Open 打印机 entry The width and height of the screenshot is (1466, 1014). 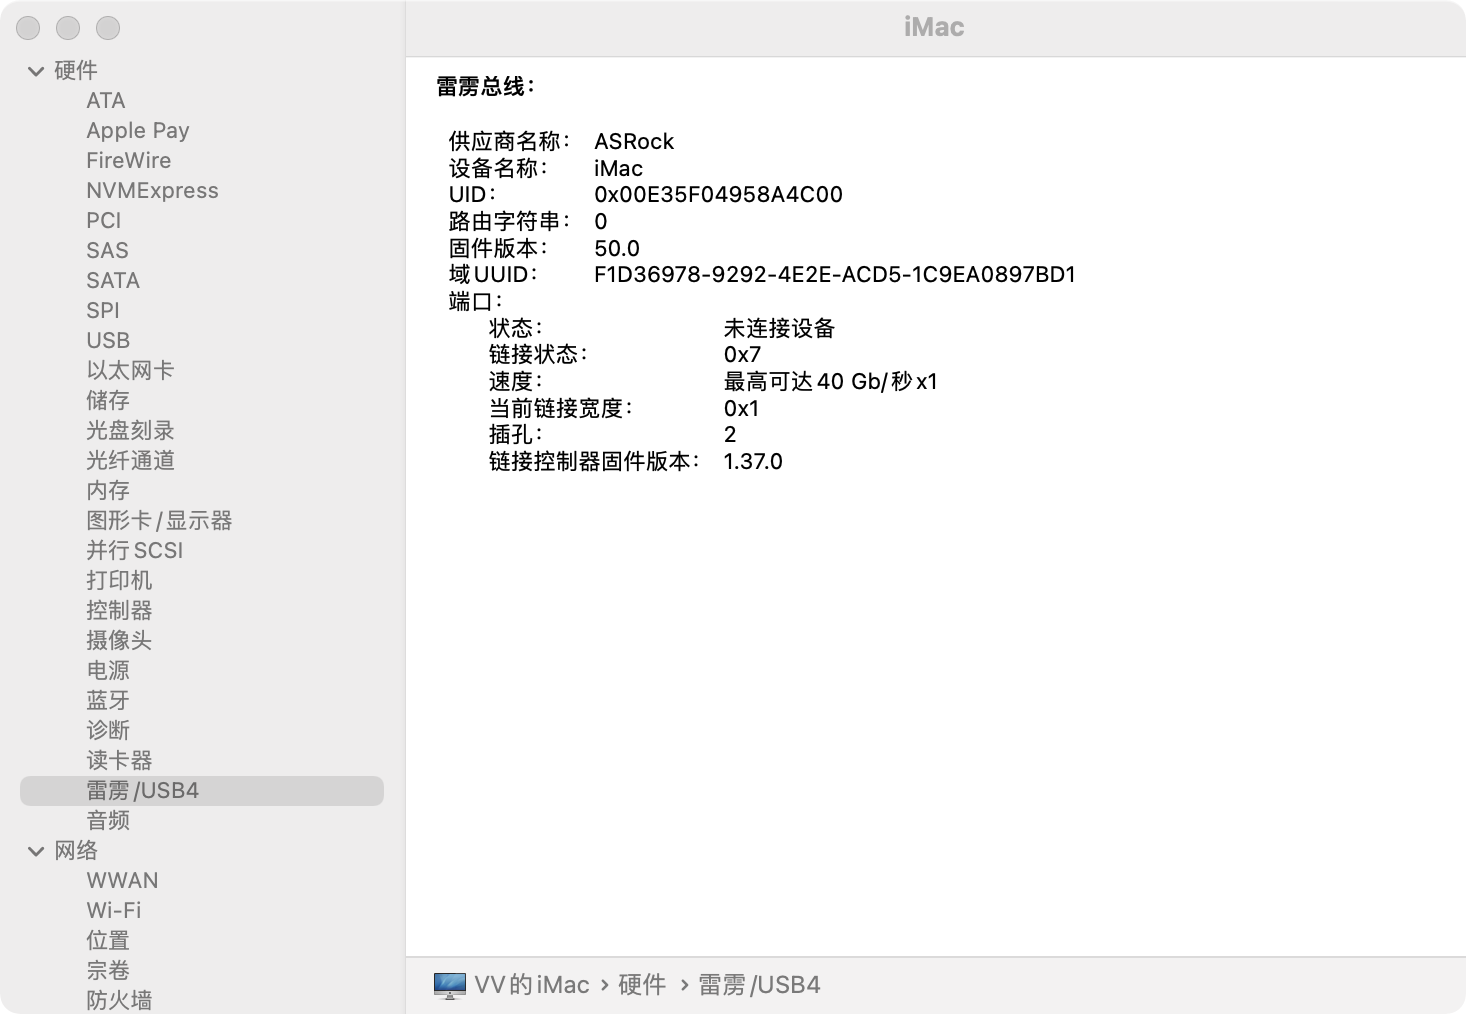(119, 580)
